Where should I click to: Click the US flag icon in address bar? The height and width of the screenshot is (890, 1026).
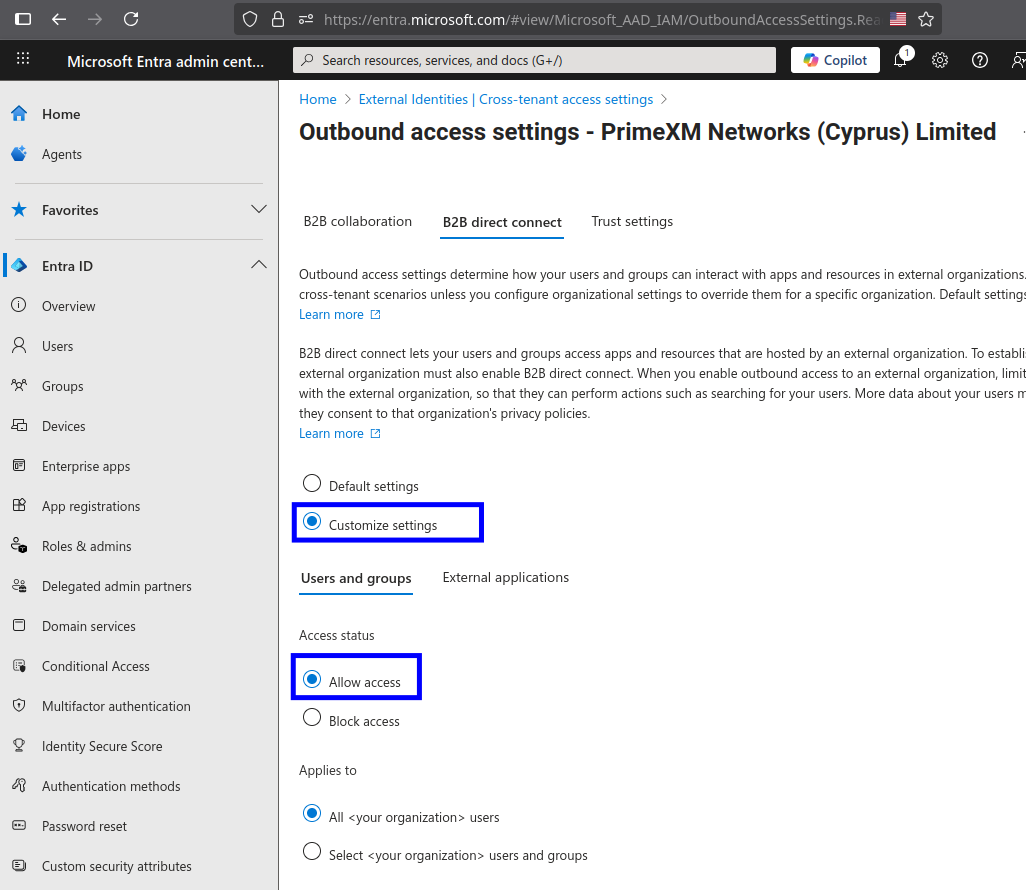(x=898, y=19)
